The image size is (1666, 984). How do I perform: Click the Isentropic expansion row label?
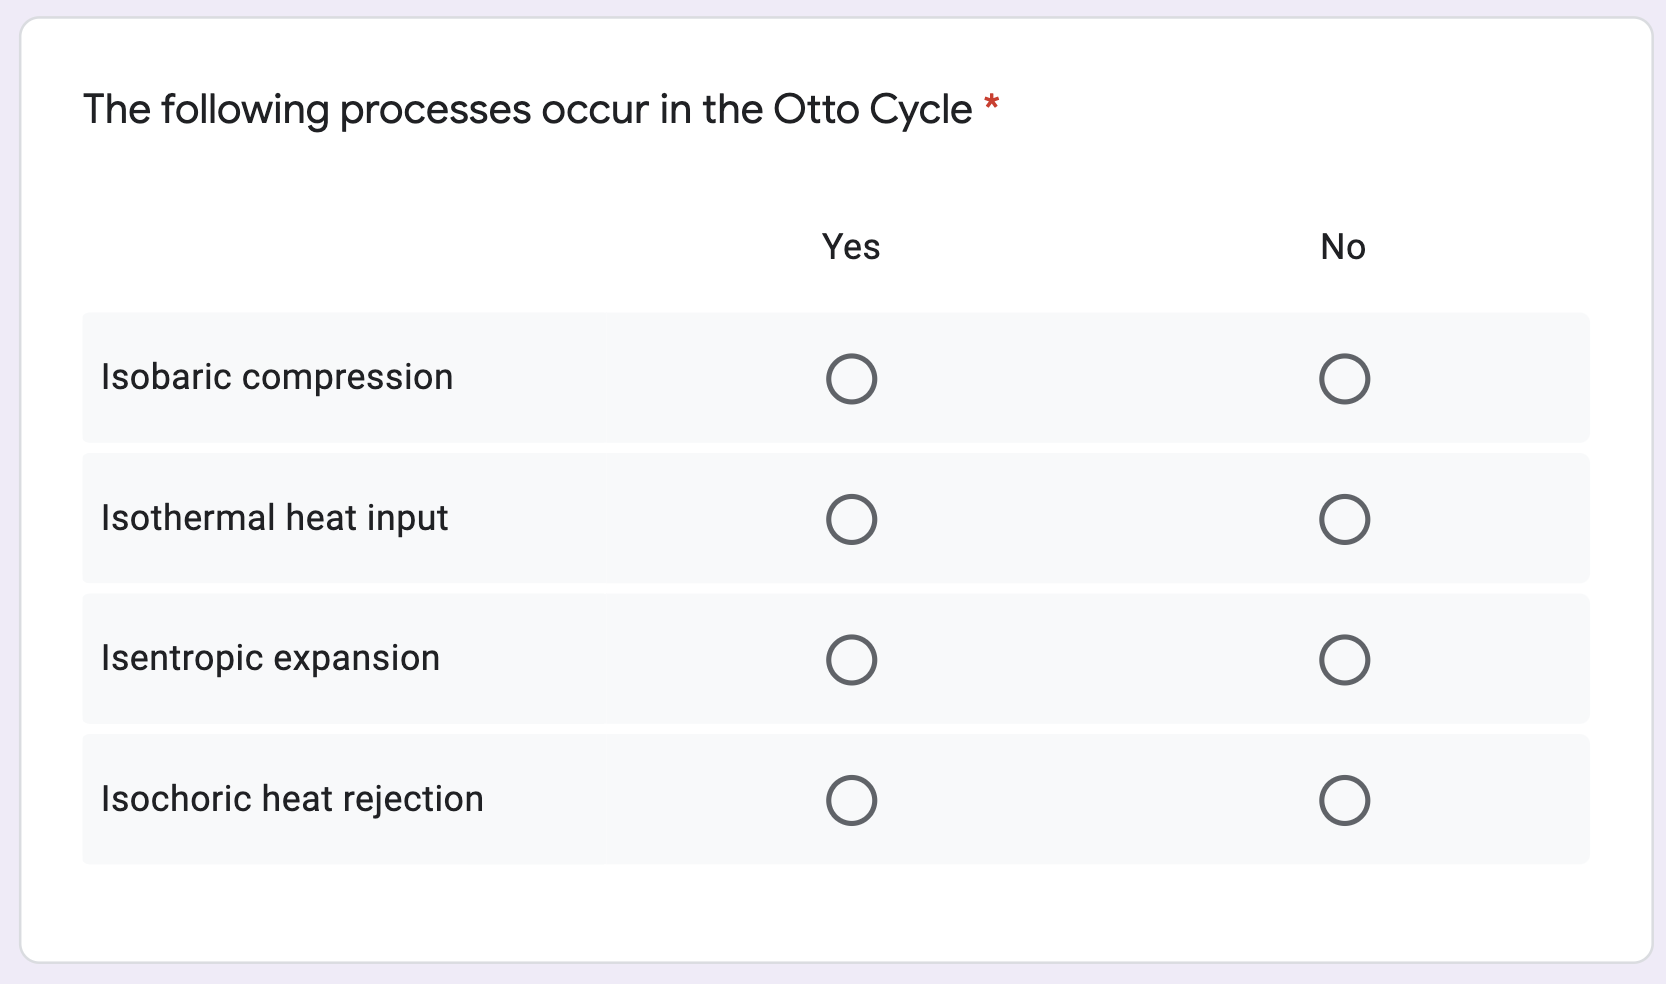[270, 659]
